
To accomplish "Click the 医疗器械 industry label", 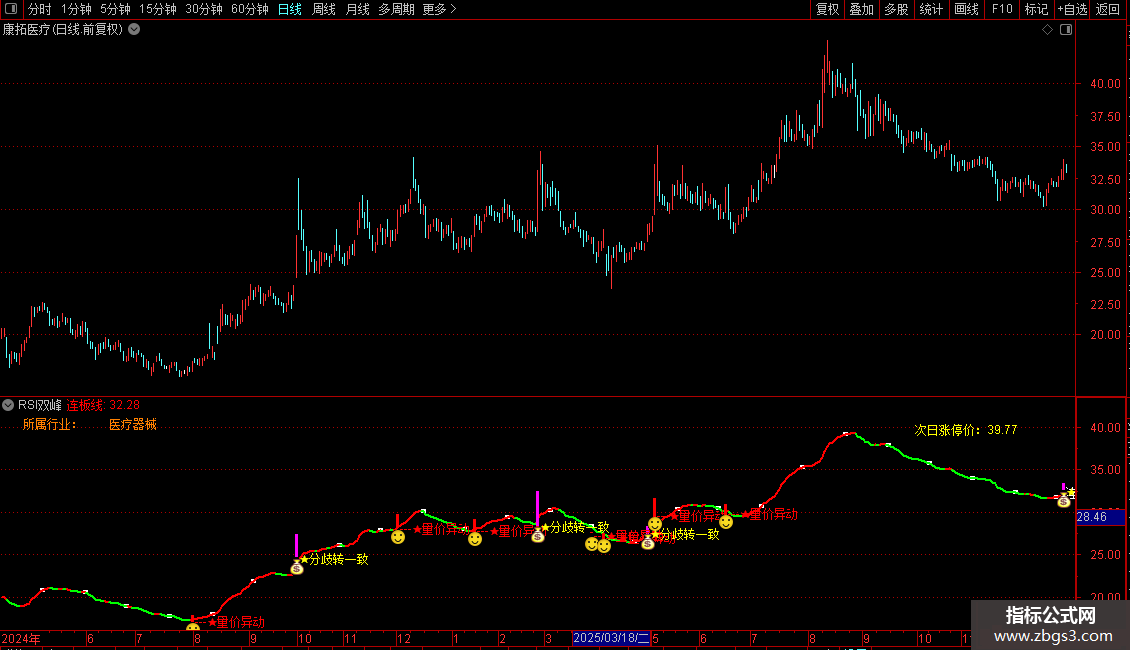I will (x=133, y=424).
